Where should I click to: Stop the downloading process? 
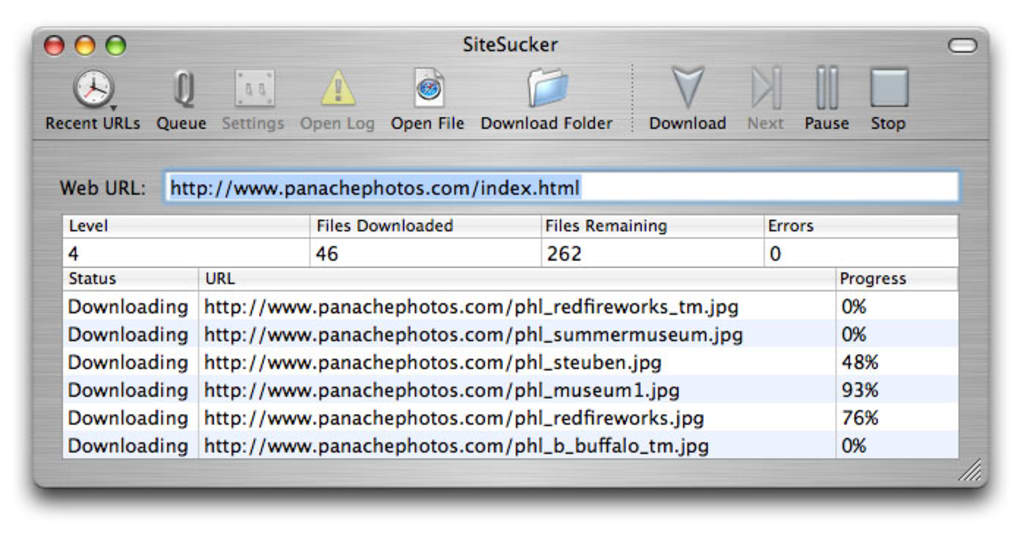(888, 88)
